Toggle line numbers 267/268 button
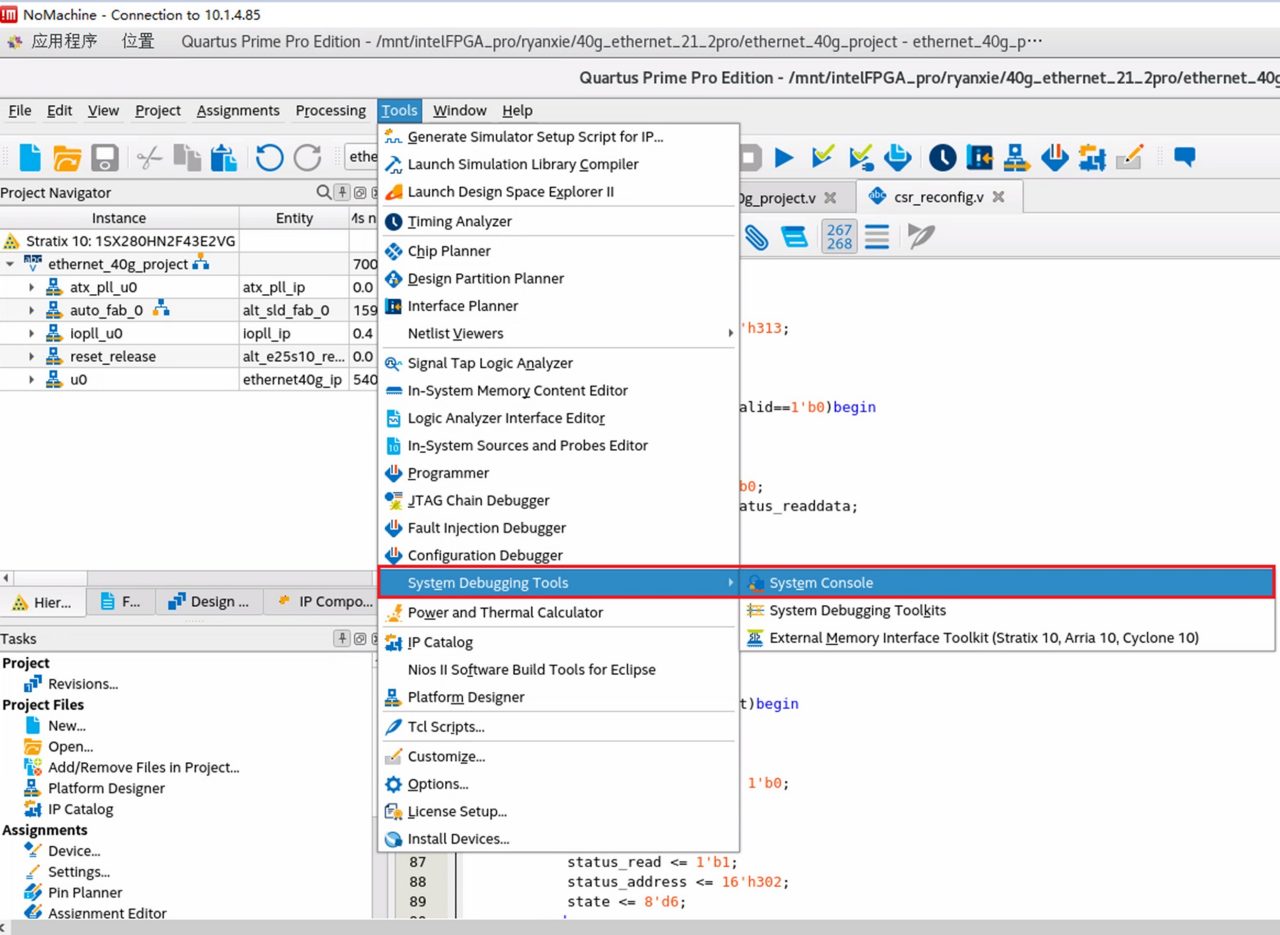 pyautogui.click(x=839, y=237)
